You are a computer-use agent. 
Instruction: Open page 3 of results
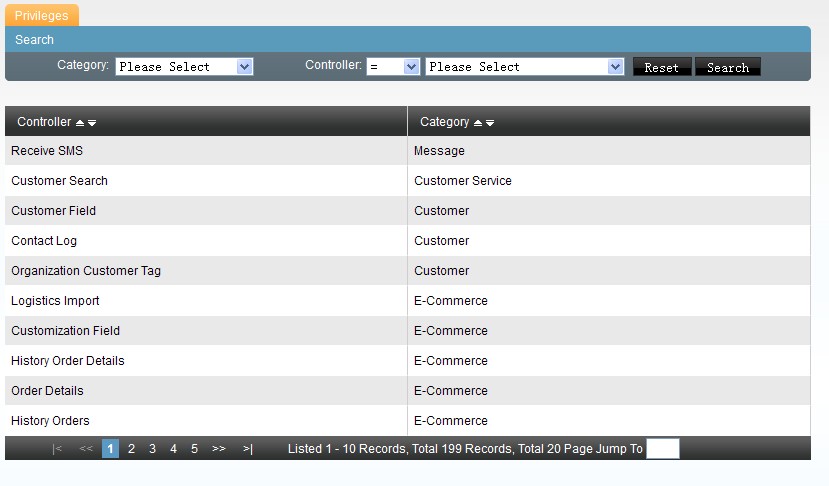pyautogui.click(x=152, y=449)
